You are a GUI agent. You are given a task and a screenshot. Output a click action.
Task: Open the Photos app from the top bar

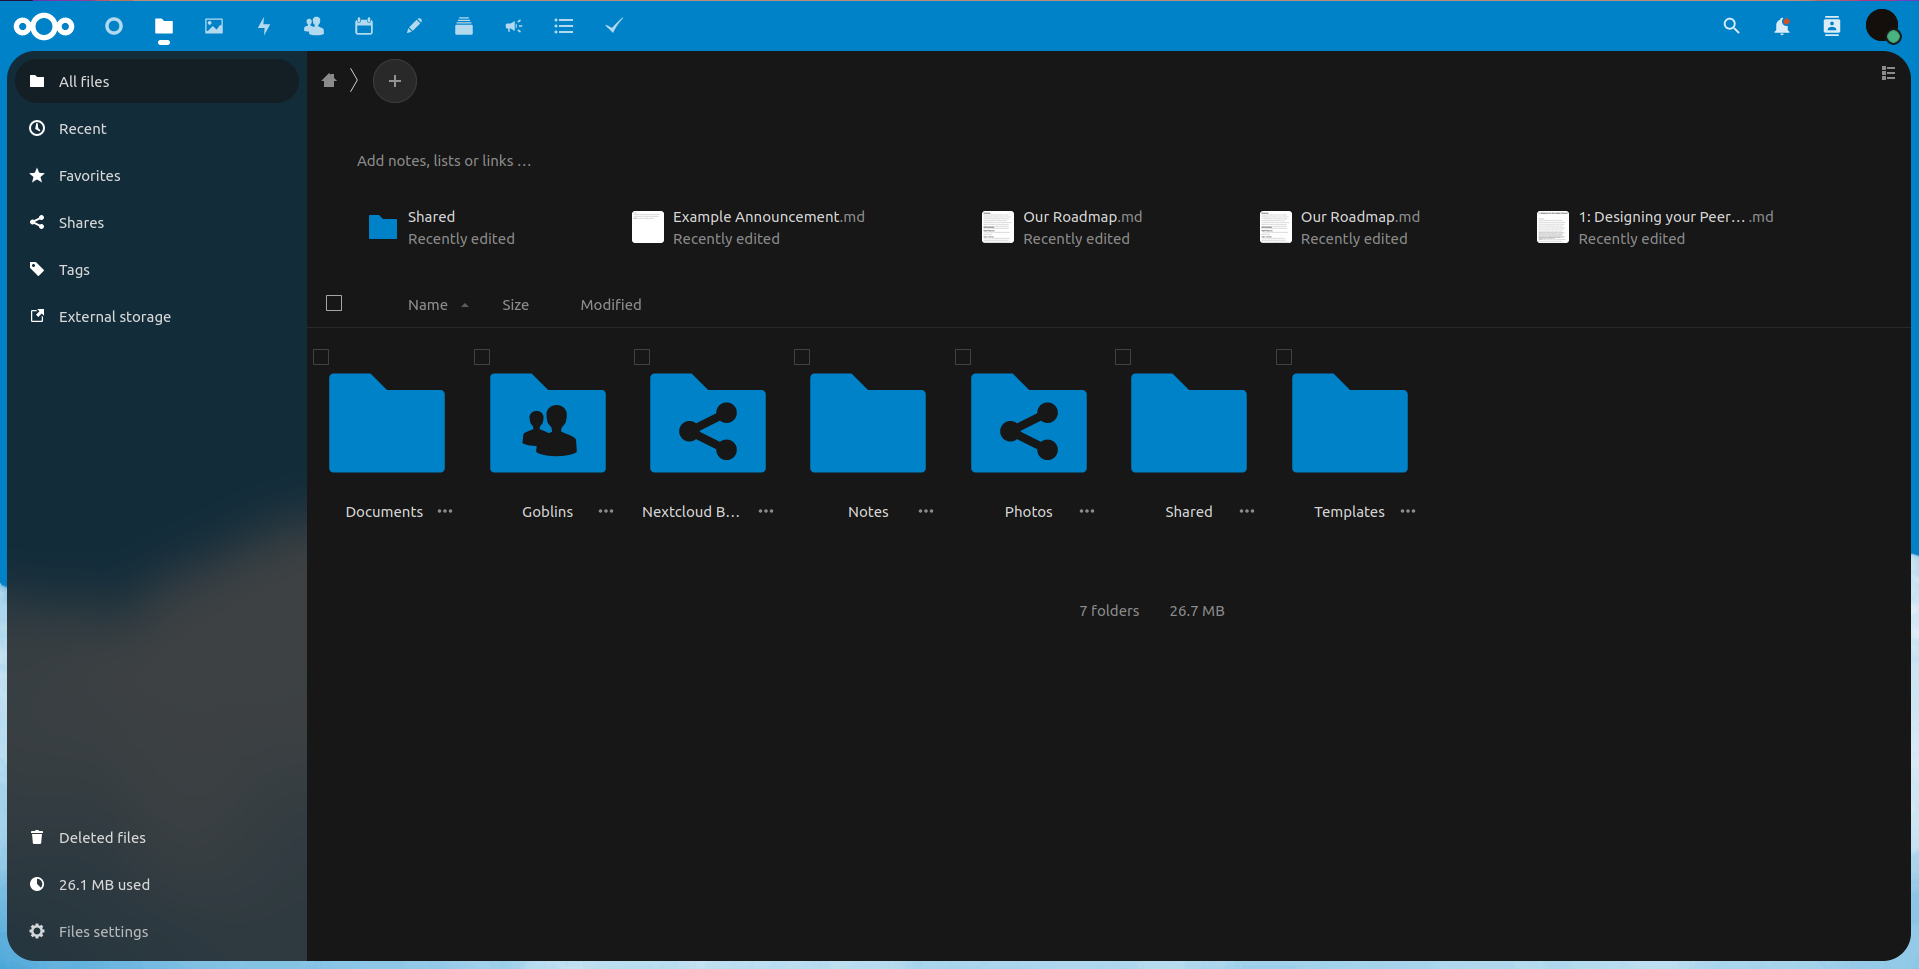point(214,26)
